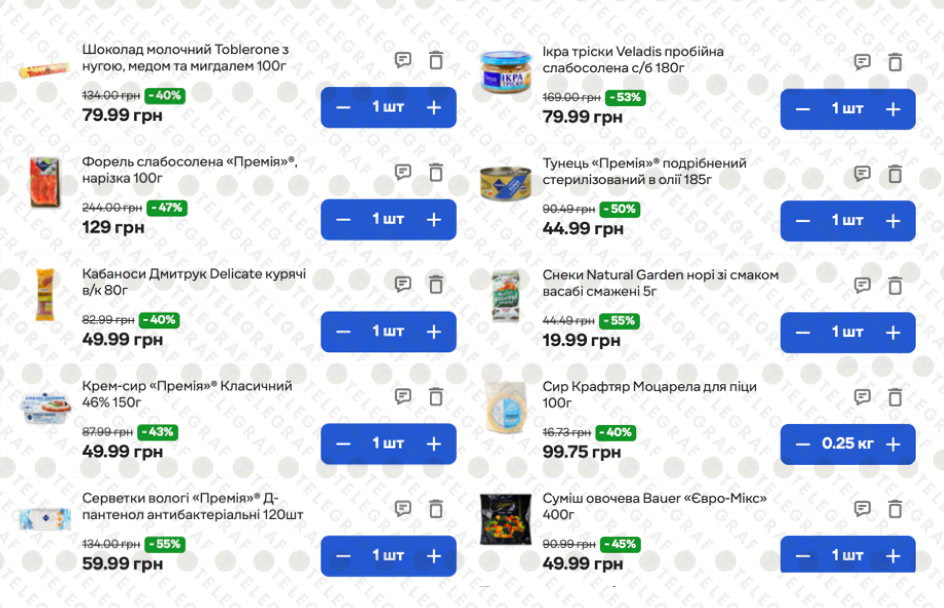Decrease Суміш овочева Bauer quantity
944x608 pixels.
point(802,555)
